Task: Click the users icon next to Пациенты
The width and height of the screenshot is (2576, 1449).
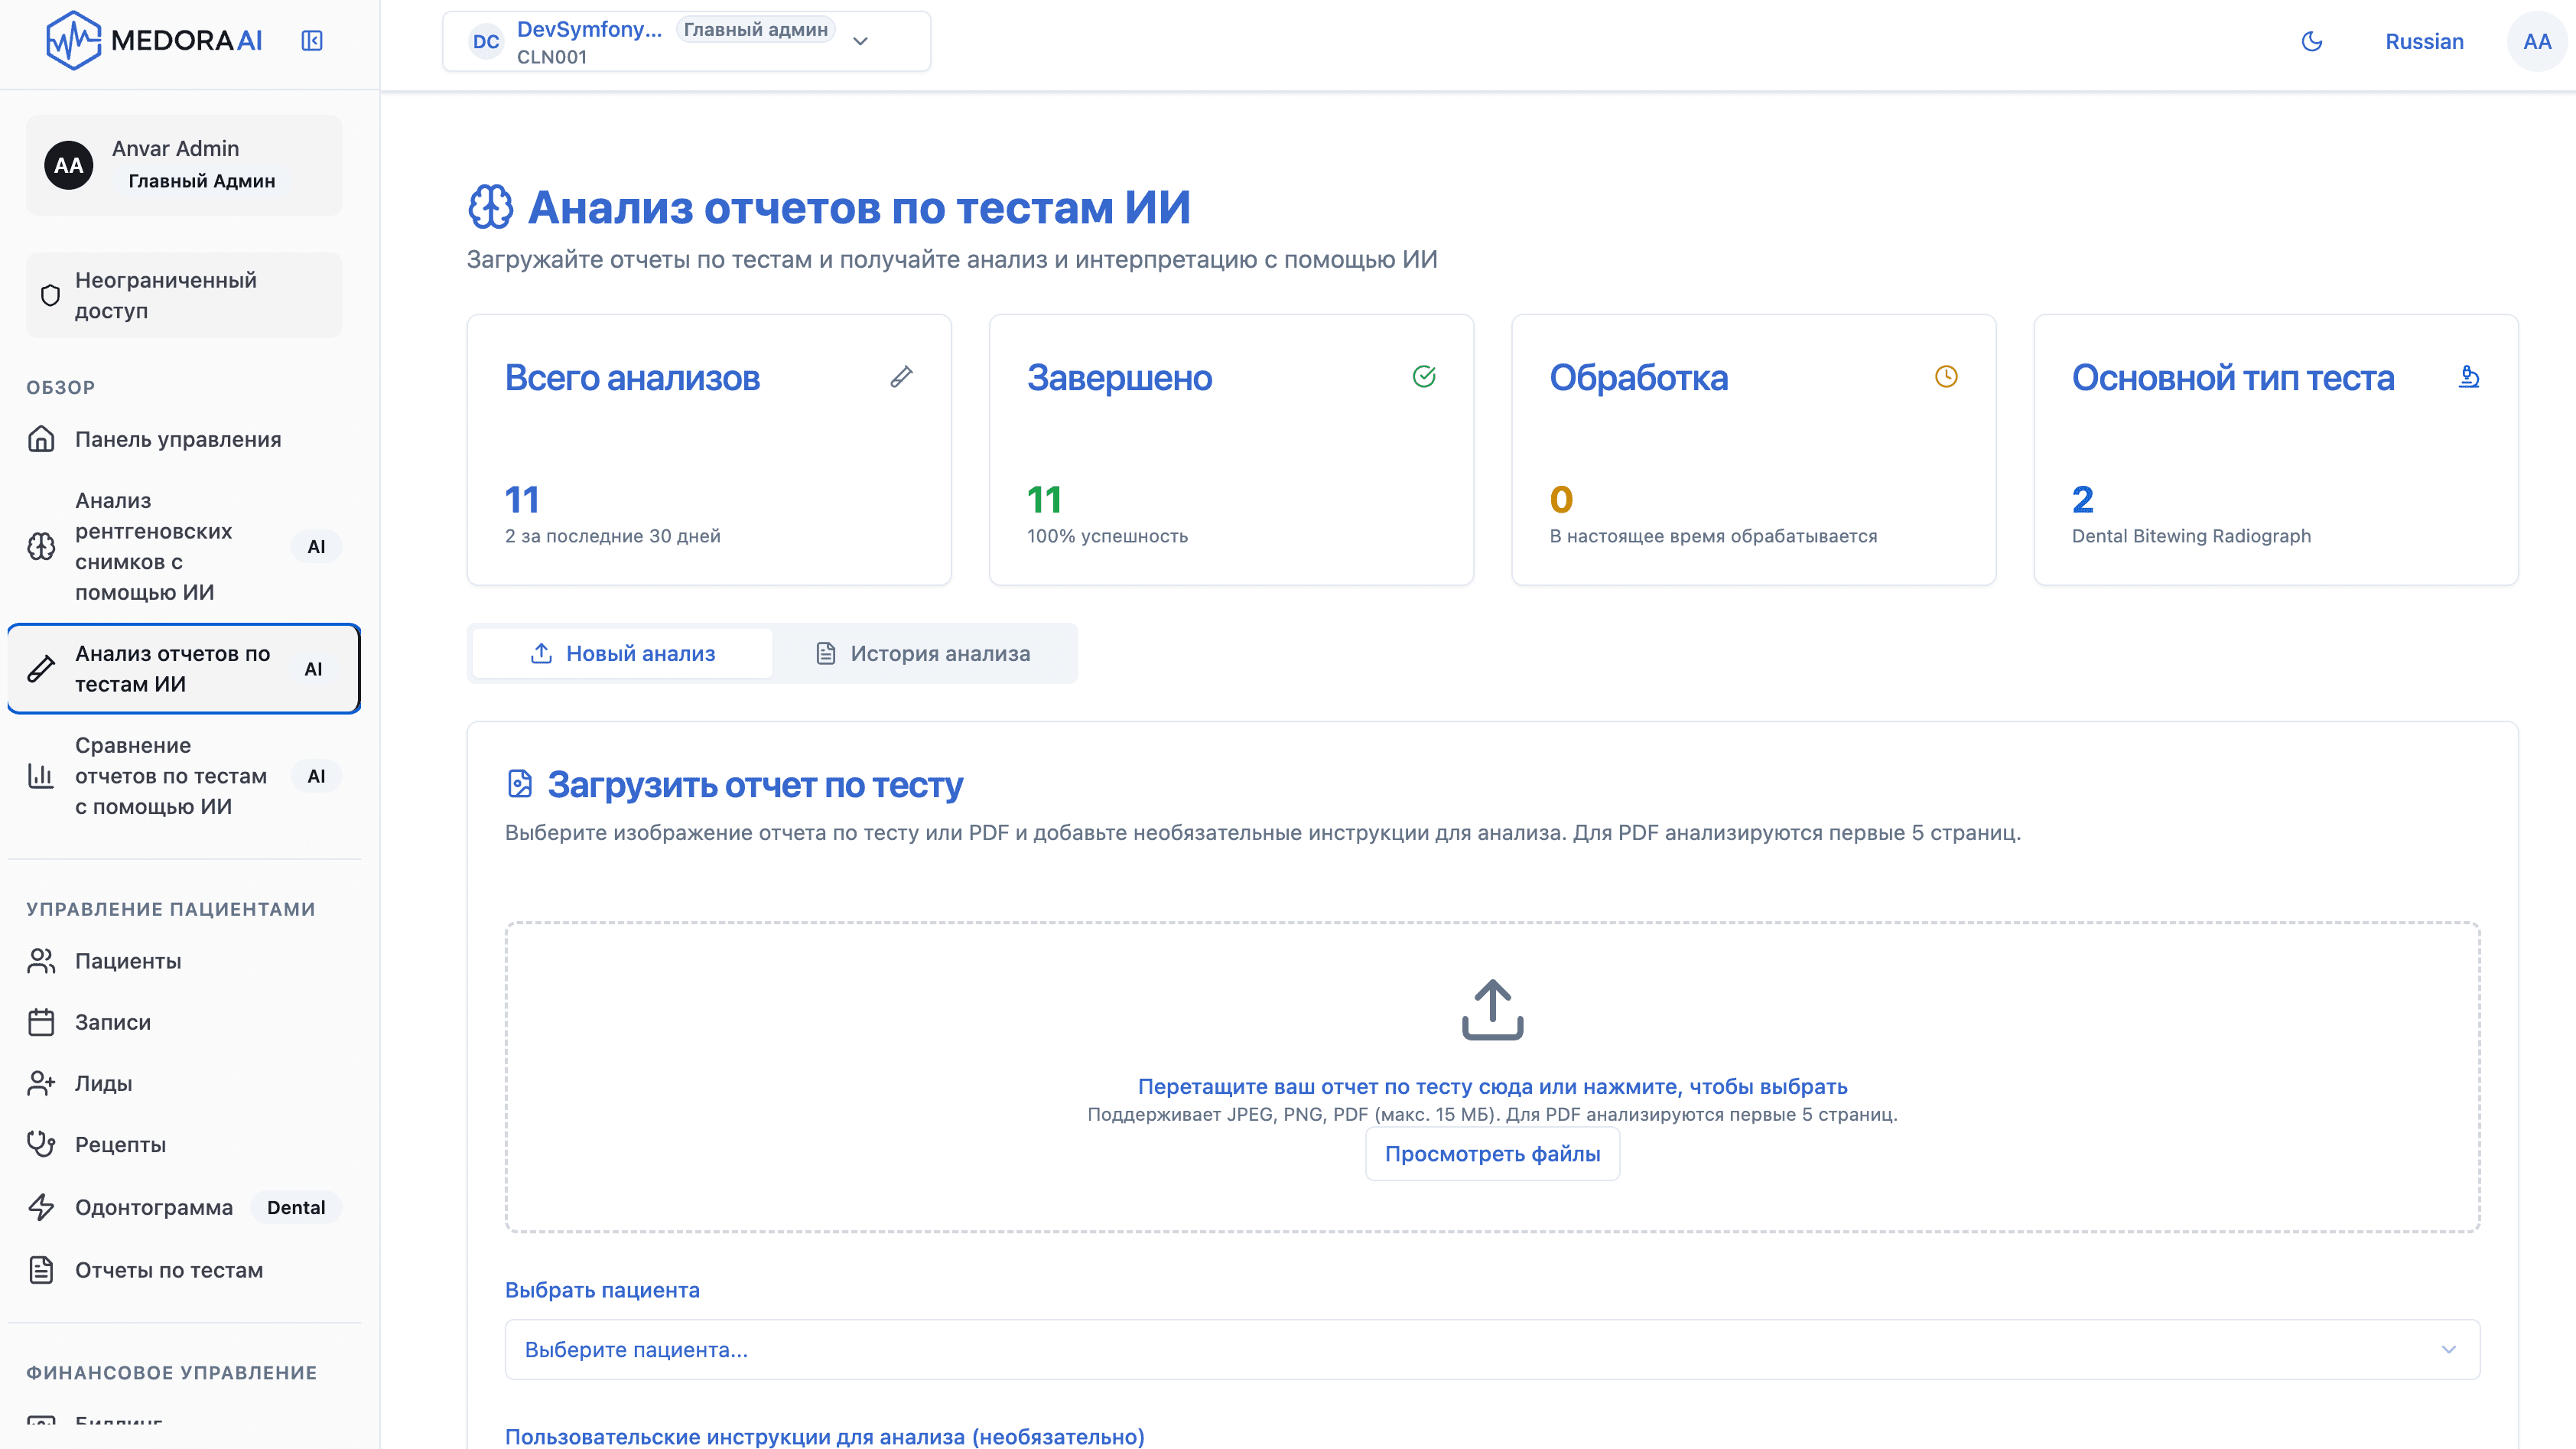Action: 41,961
